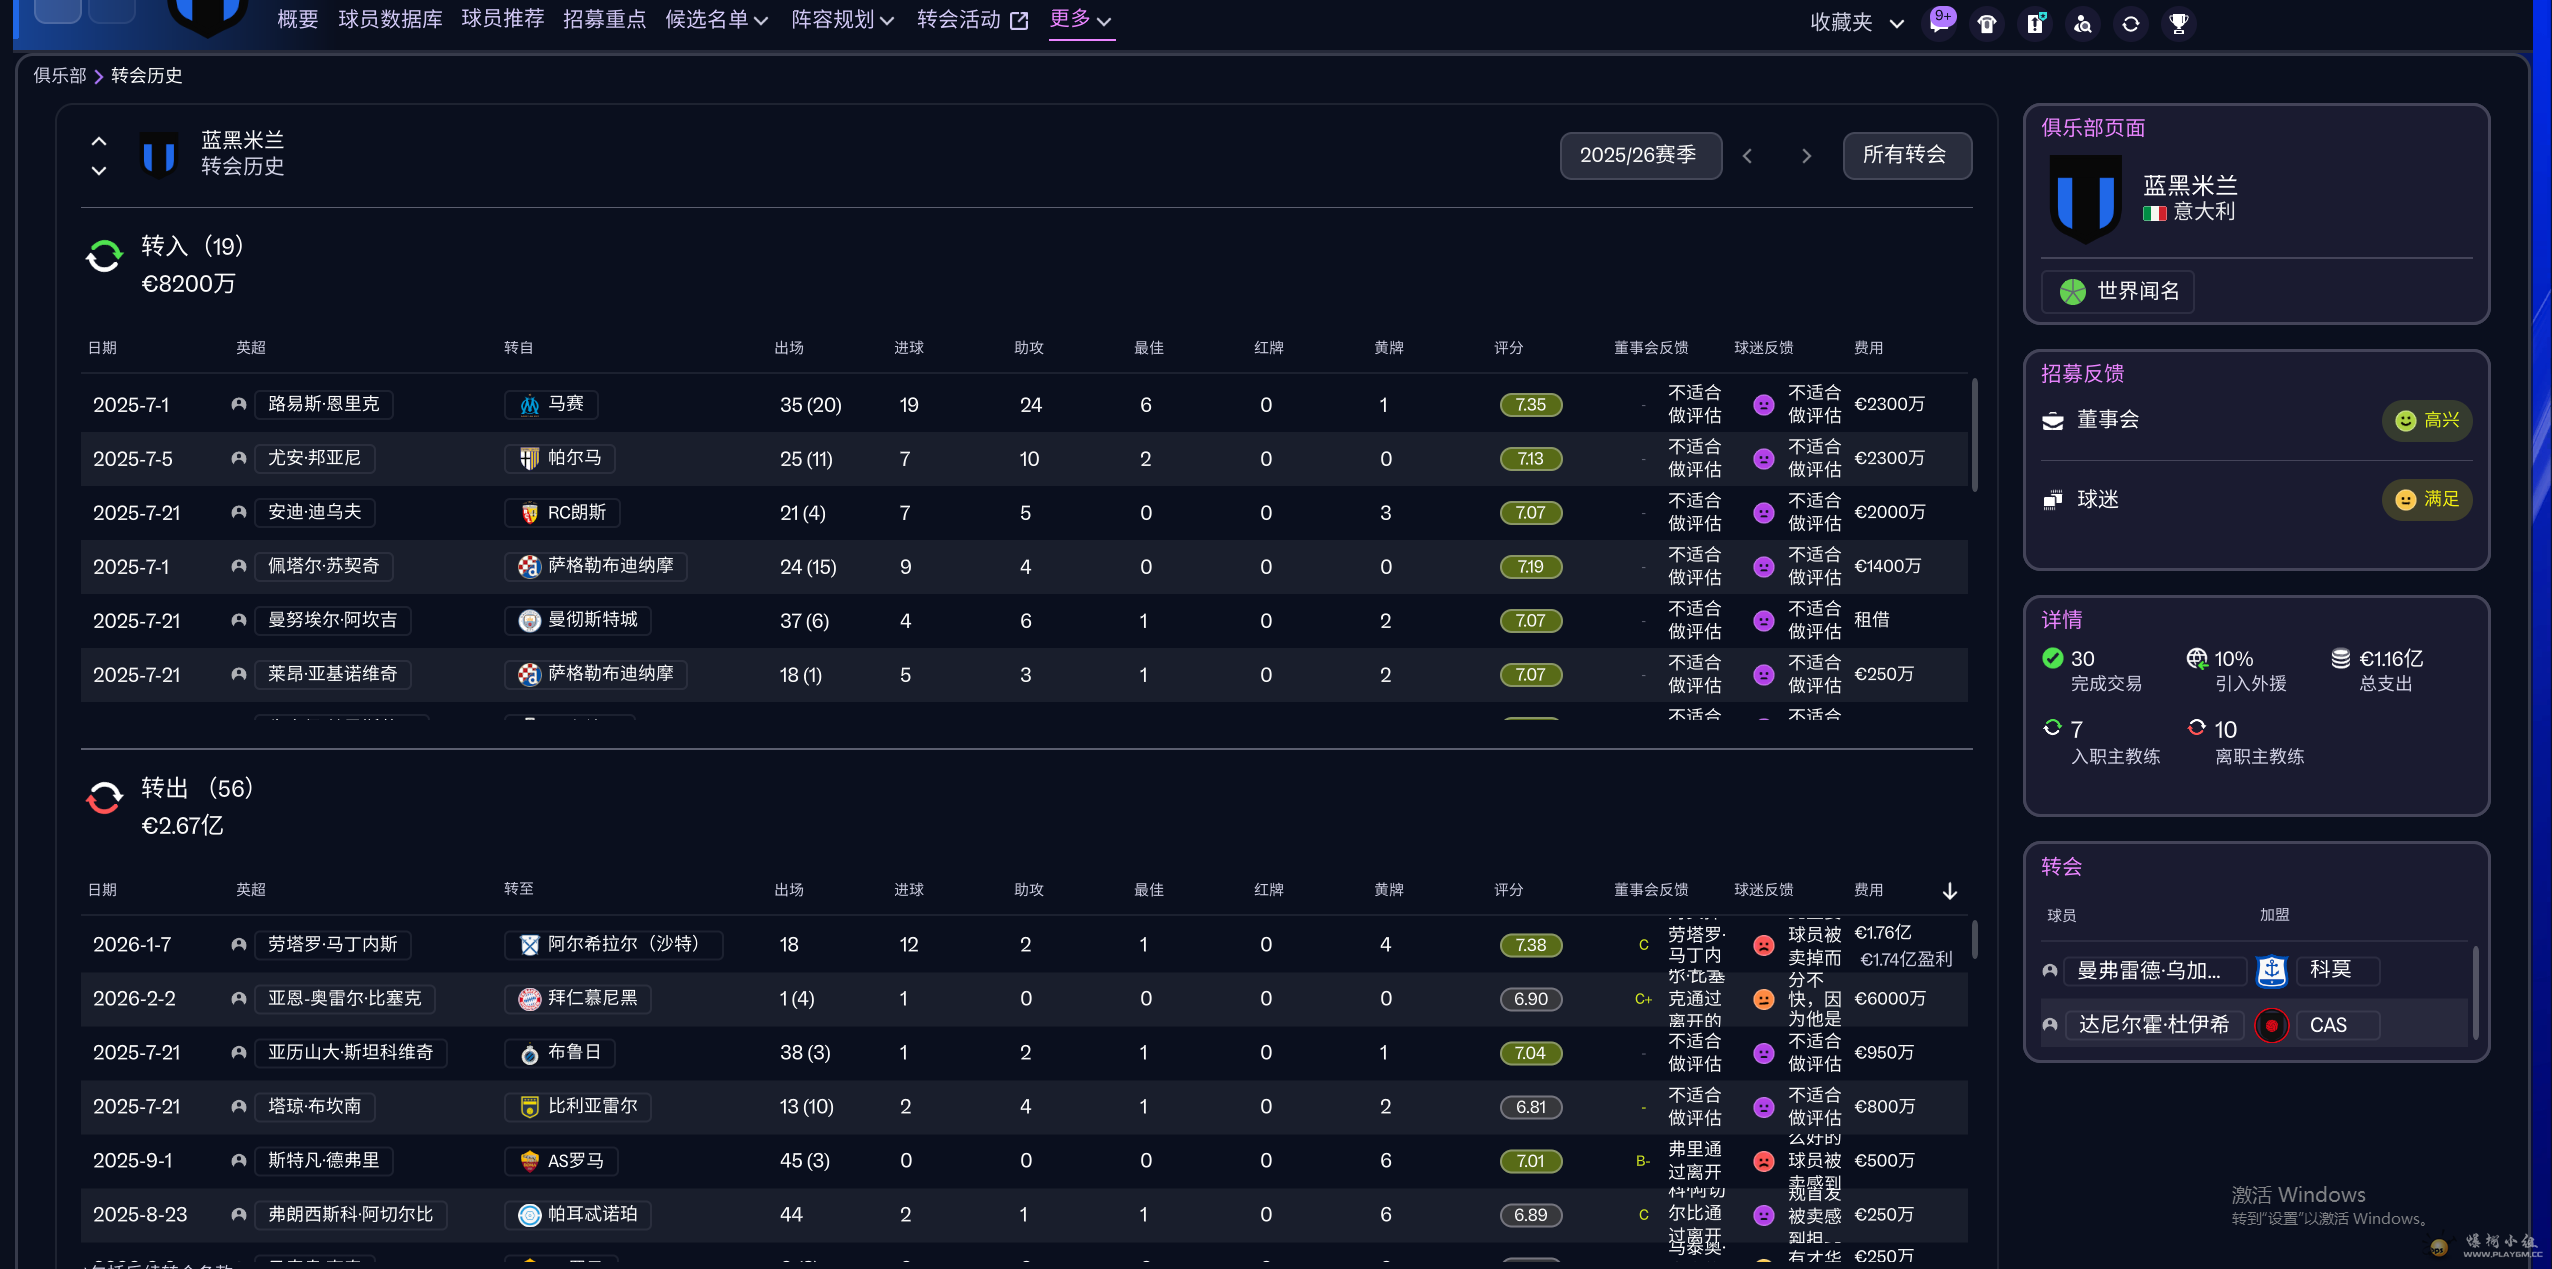Open the 转会活动 external link tab
The image size is (2552, 1269).
pos(973,20)
